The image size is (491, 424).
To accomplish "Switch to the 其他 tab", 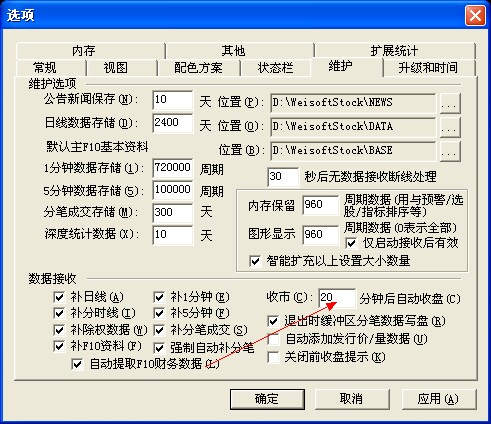I will 240,51.
